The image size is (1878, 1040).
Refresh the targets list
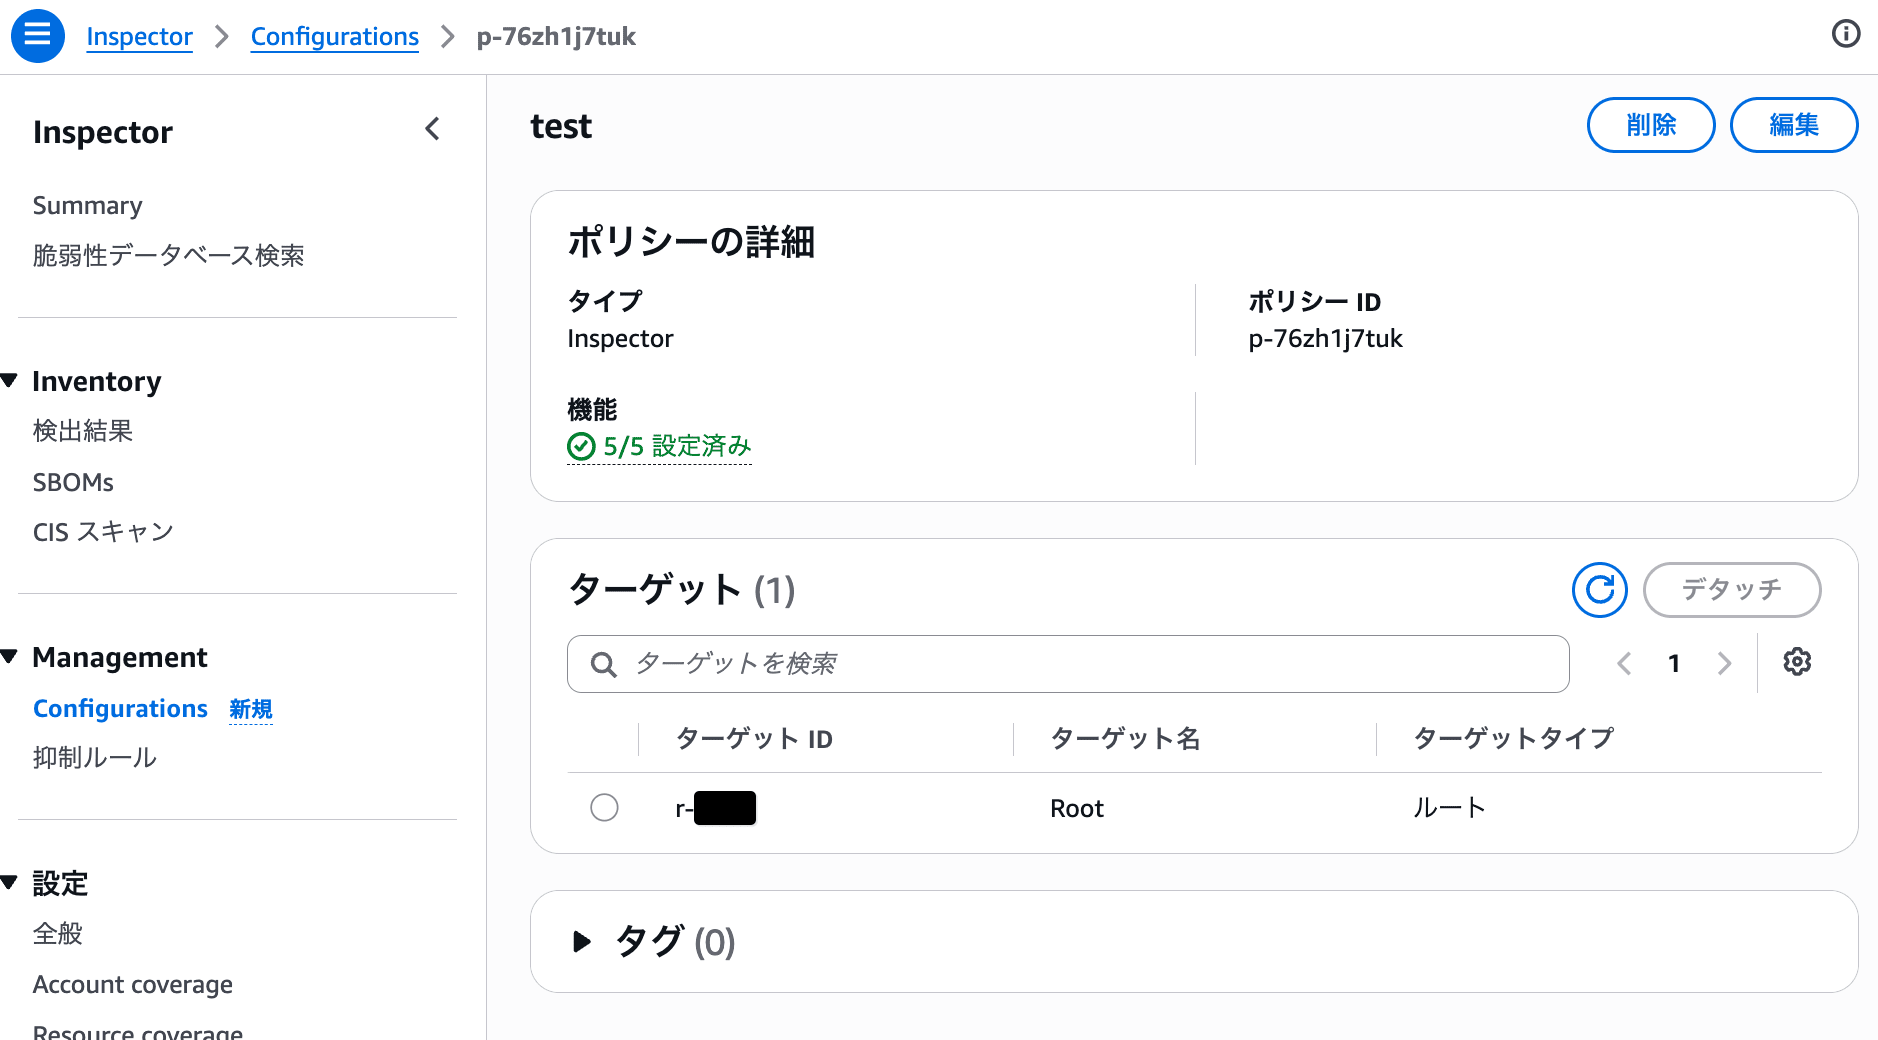pyautogui.click(x=1600, y=590)
